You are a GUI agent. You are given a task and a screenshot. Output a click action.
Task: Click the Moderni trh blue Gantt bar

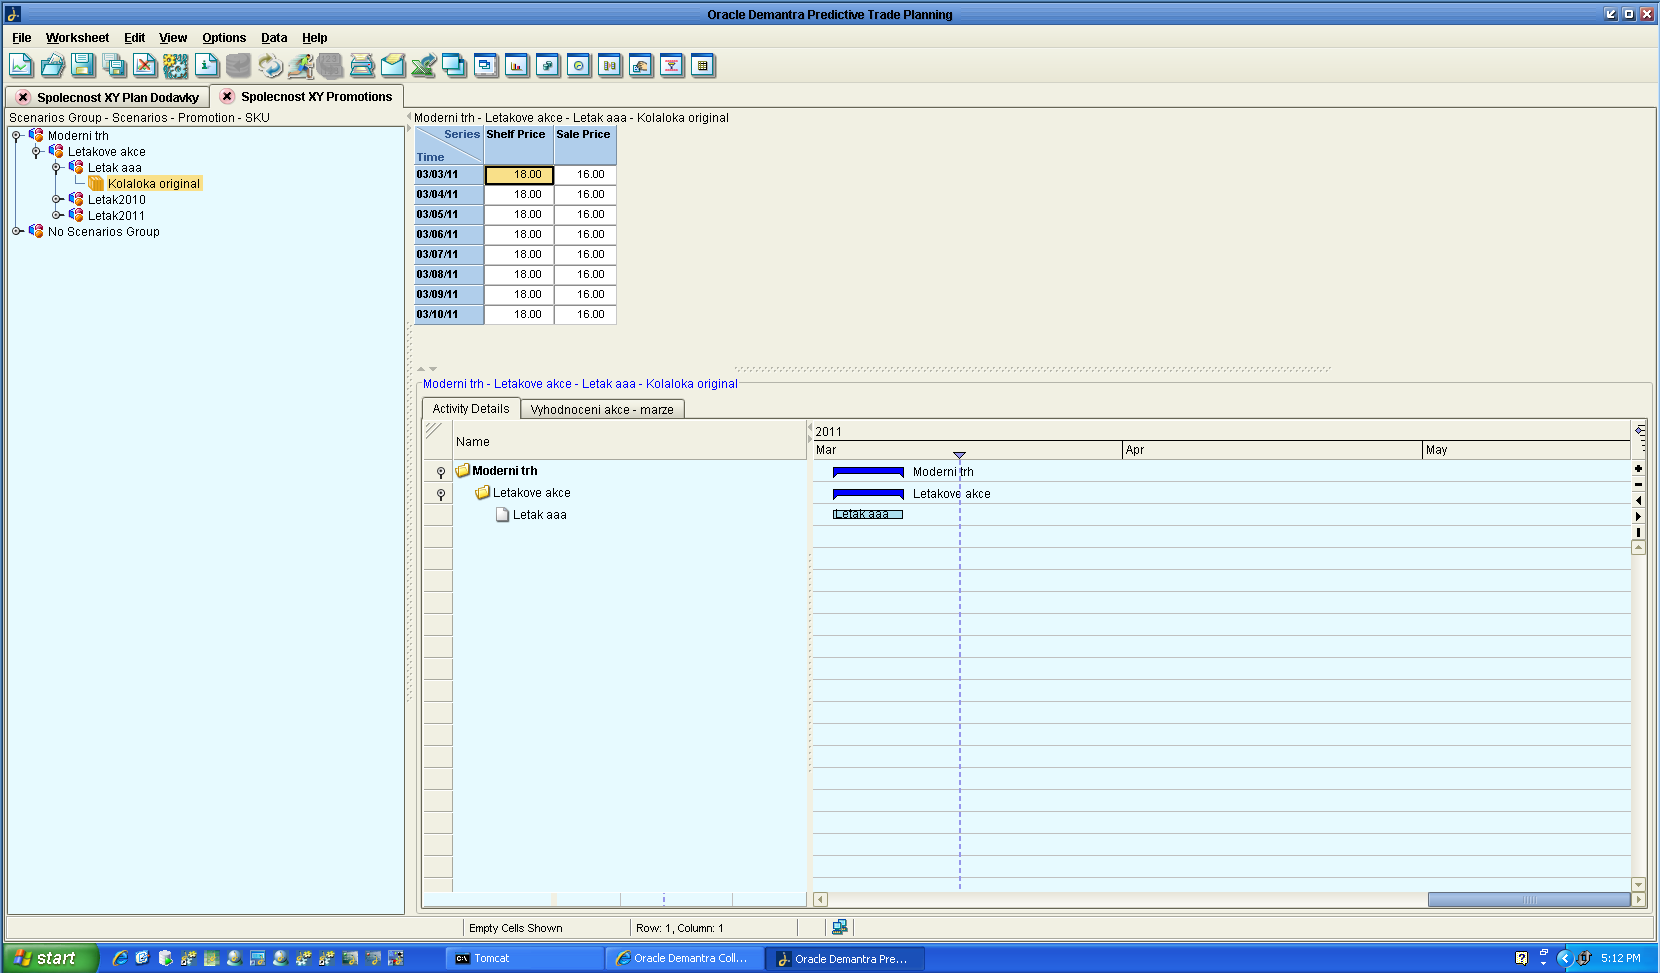868,472
